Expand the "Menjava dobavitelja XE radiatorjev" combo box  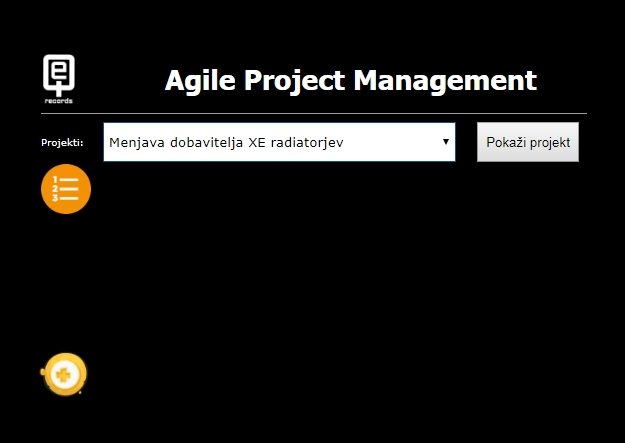pos(279,142)
